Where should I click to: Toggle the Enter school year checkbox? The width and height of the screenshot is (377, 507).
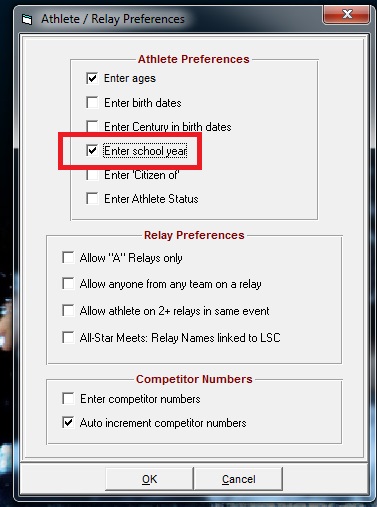92,150
